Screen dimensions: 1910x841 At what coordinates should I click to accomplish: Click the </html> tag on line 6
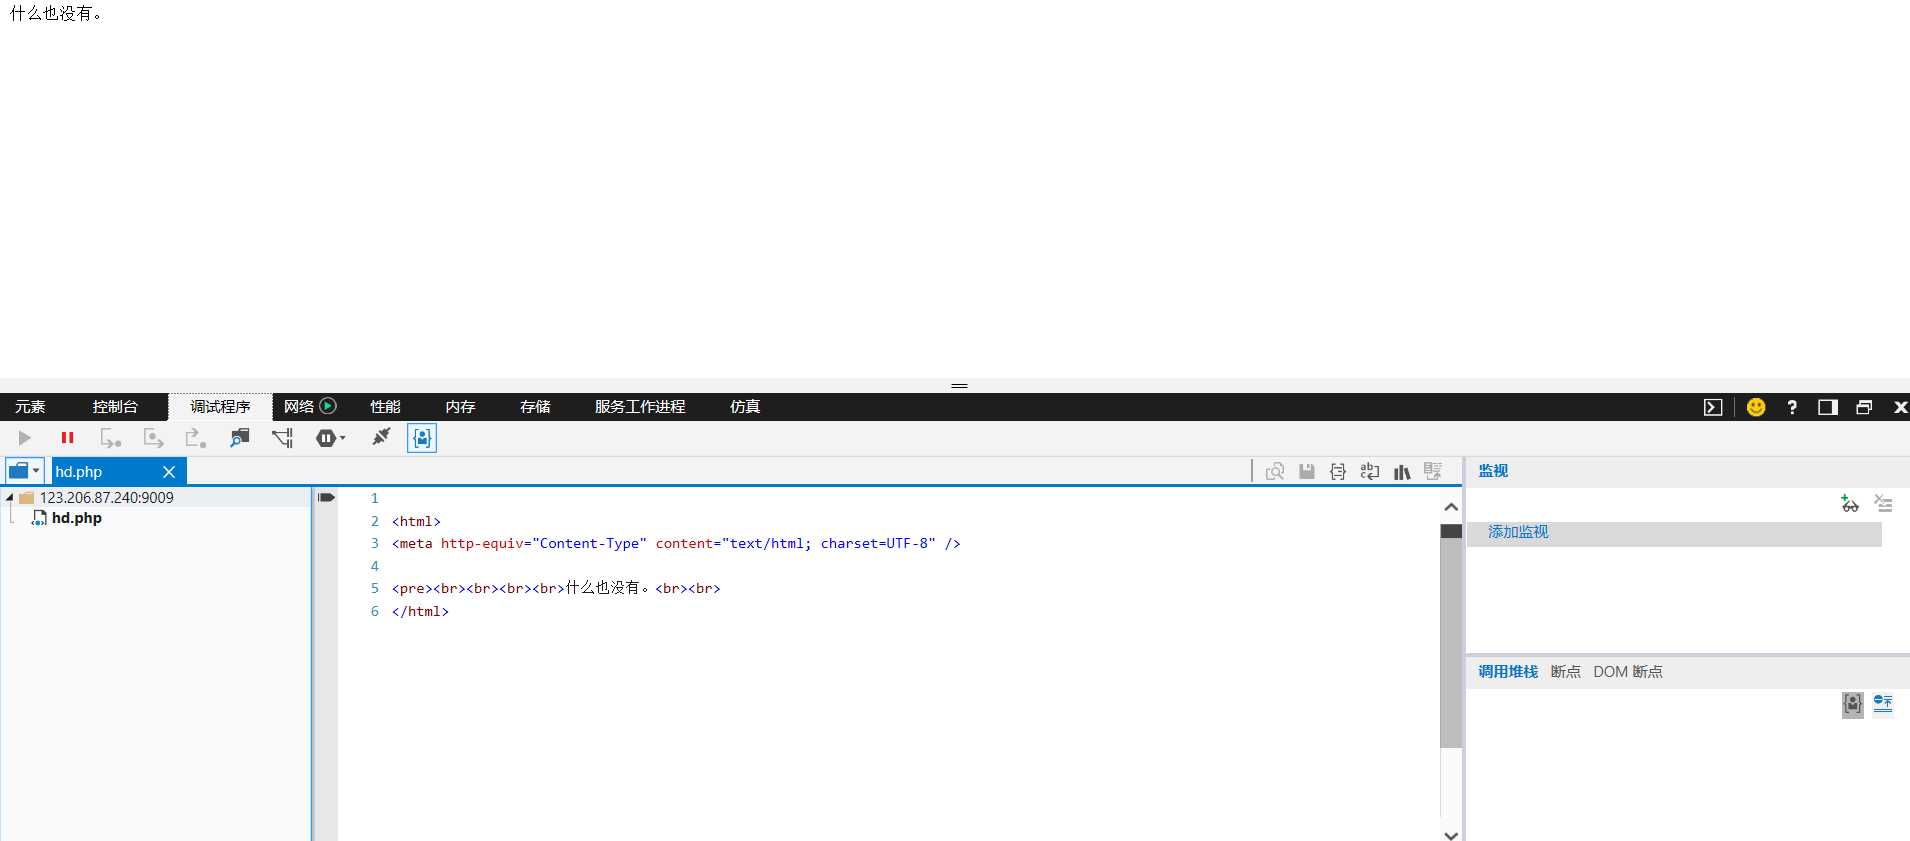point(420,611)
